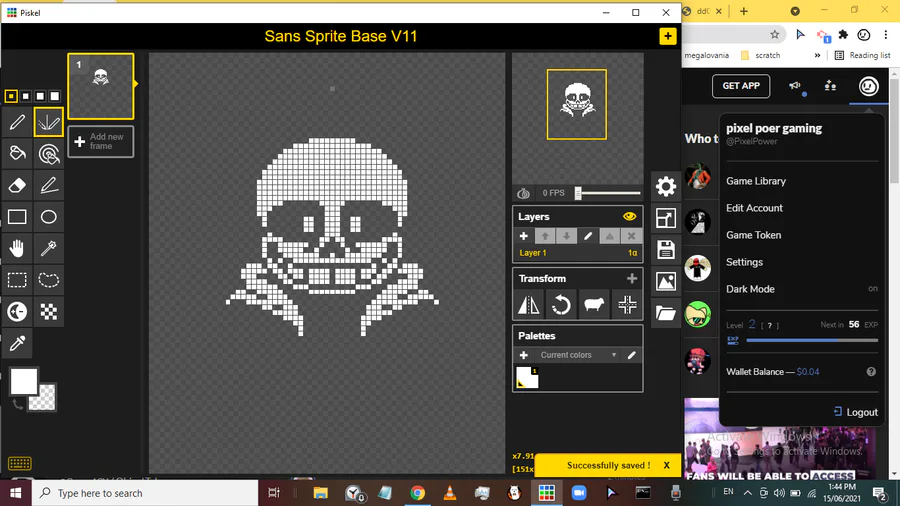
Task: Click the Flip vertically transform icon
Action: coord(529,305)
